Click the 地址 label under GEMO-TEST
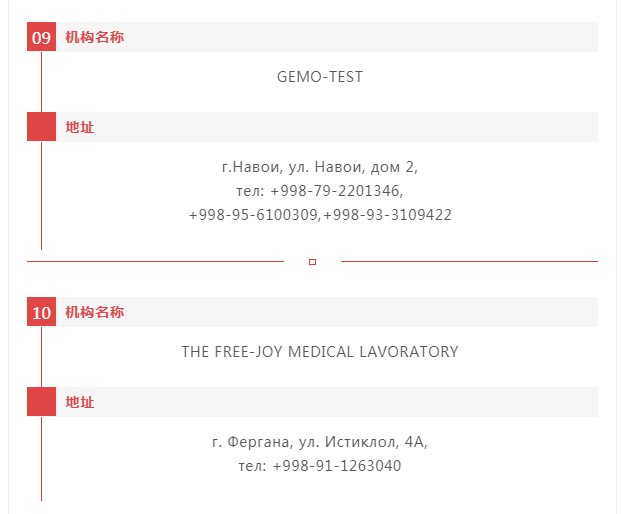 pos(80,127)
